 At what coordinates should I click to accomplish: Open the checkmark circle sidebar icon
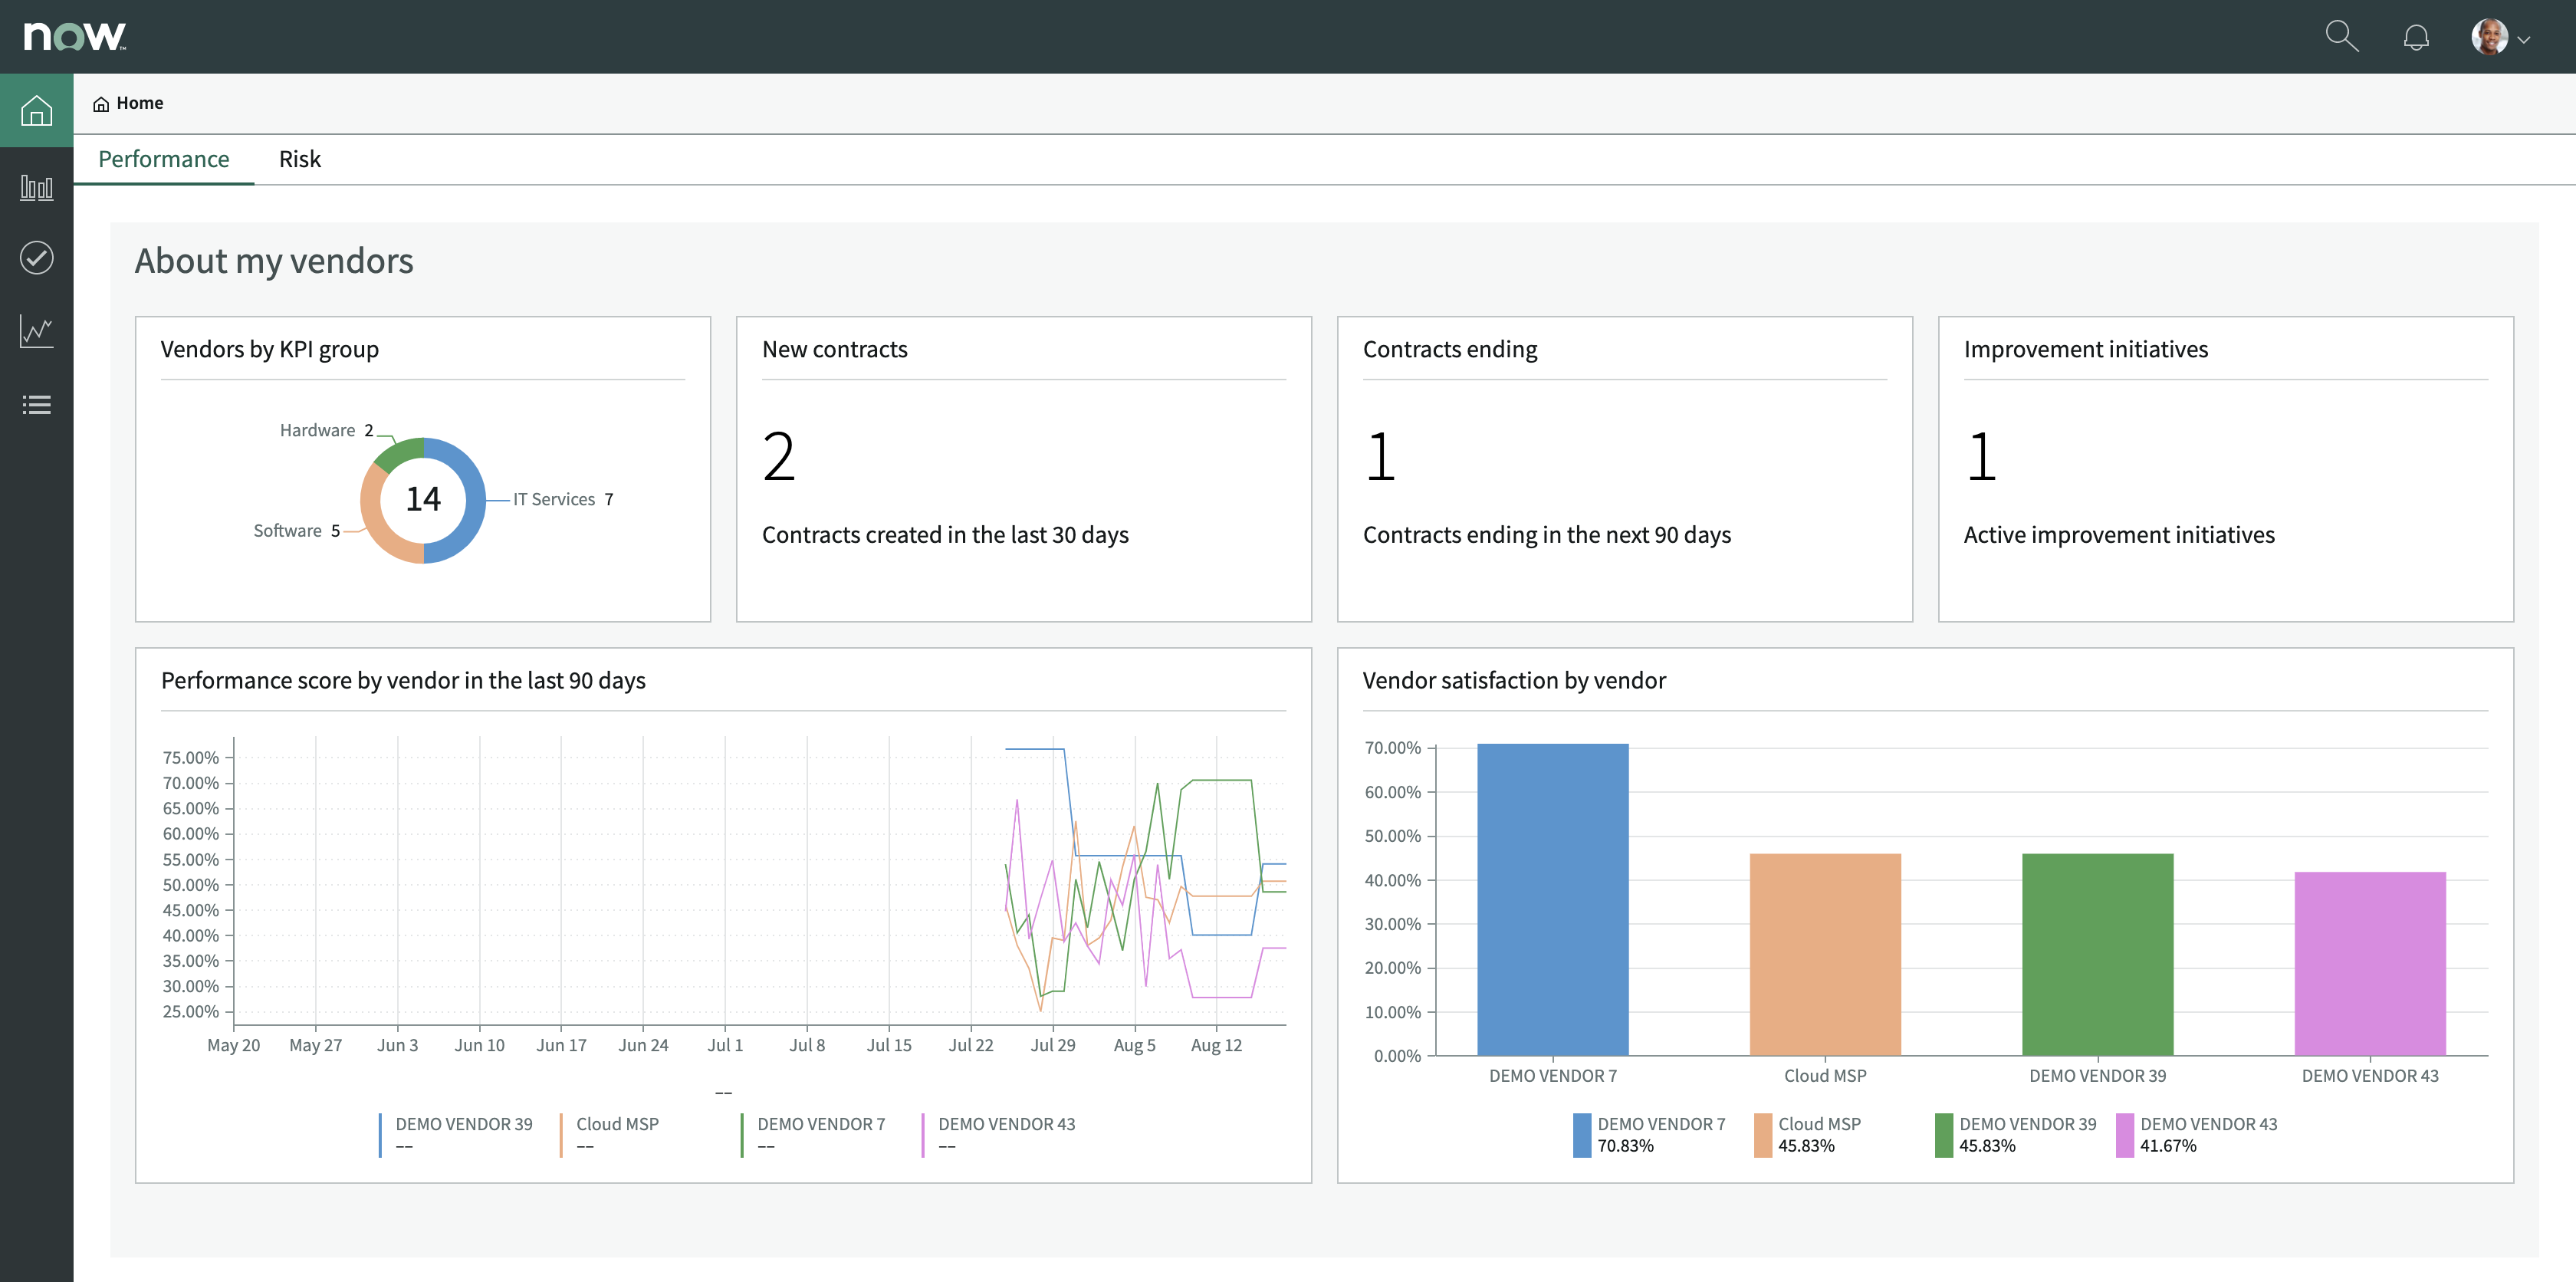coord(36,258)
